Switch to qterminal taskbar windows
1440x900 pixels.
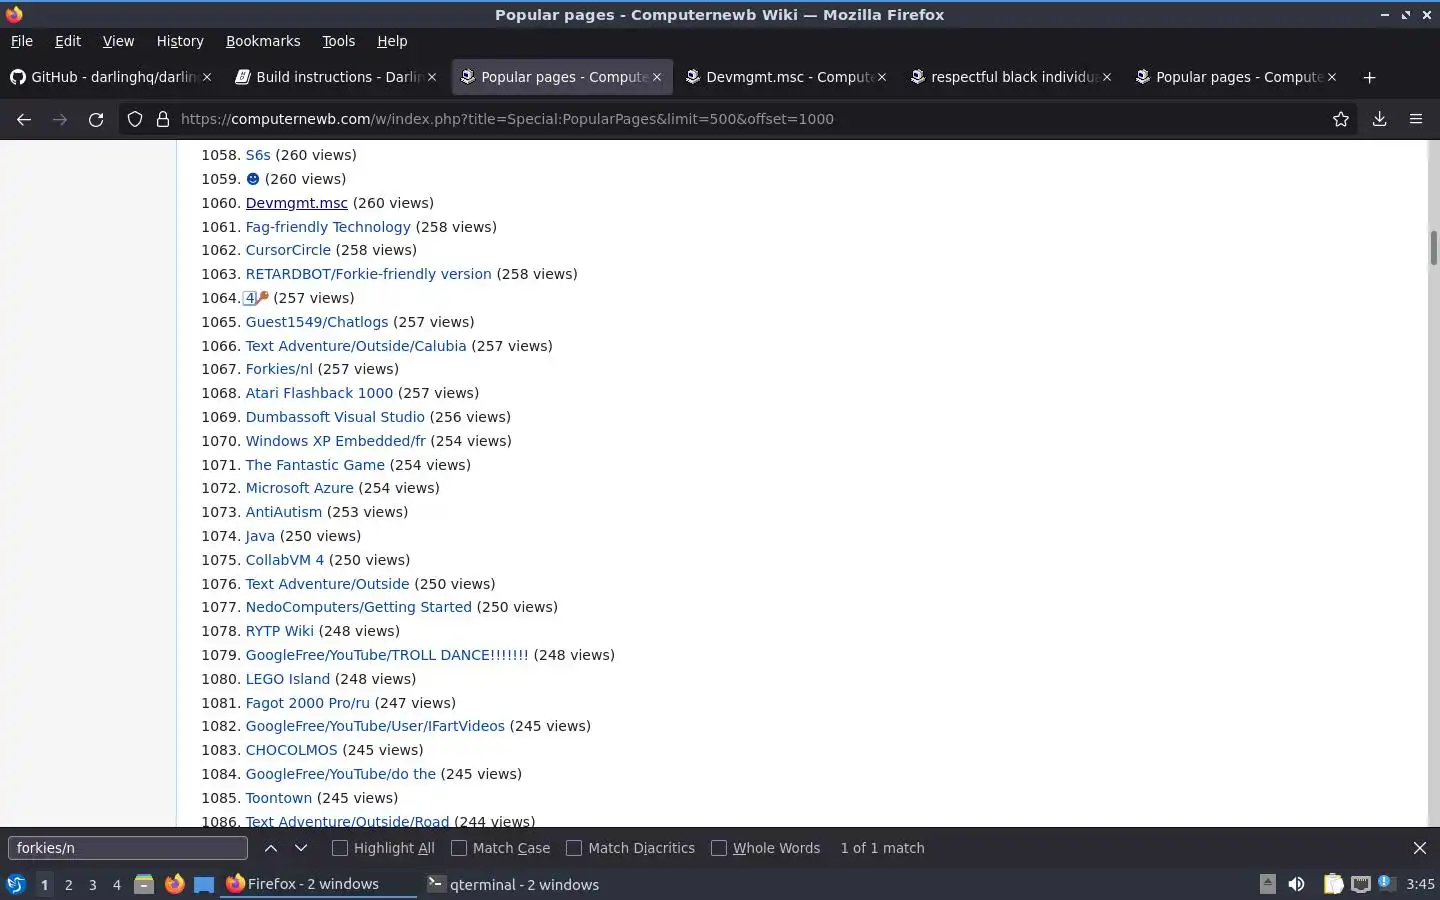pos(512,884)
